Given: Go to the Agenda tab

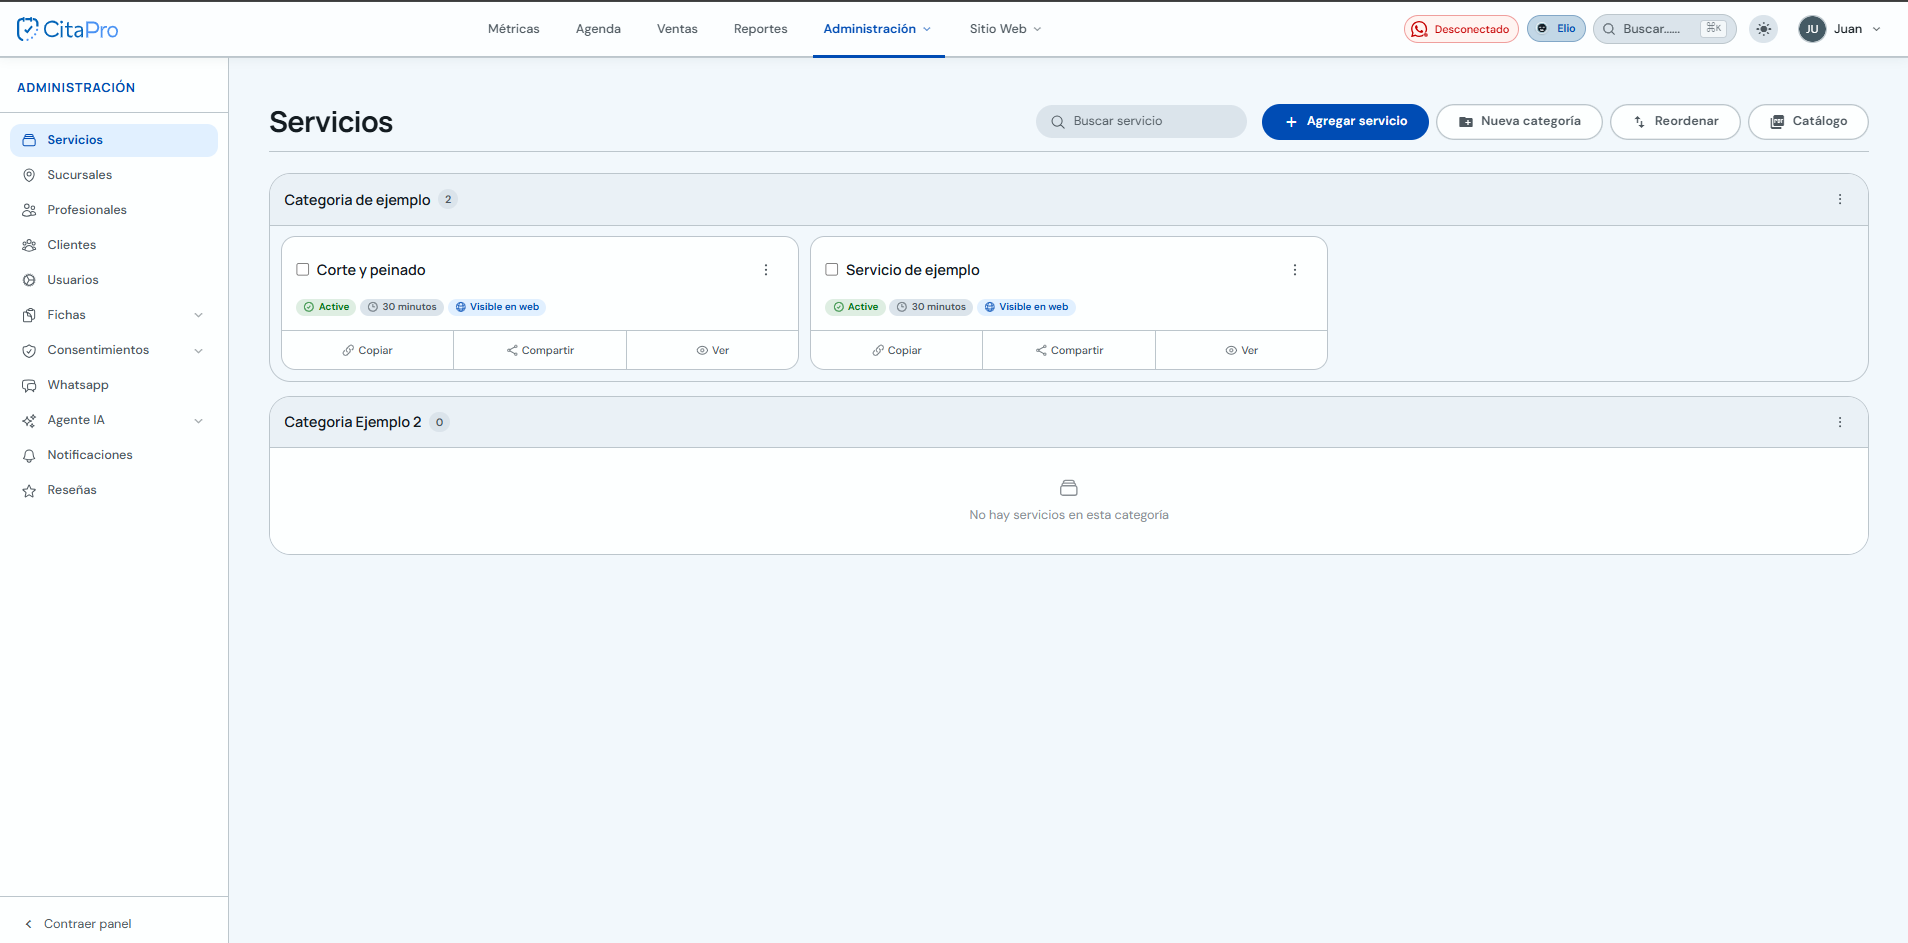Looking at the screenshot, I should coord(598,29).
